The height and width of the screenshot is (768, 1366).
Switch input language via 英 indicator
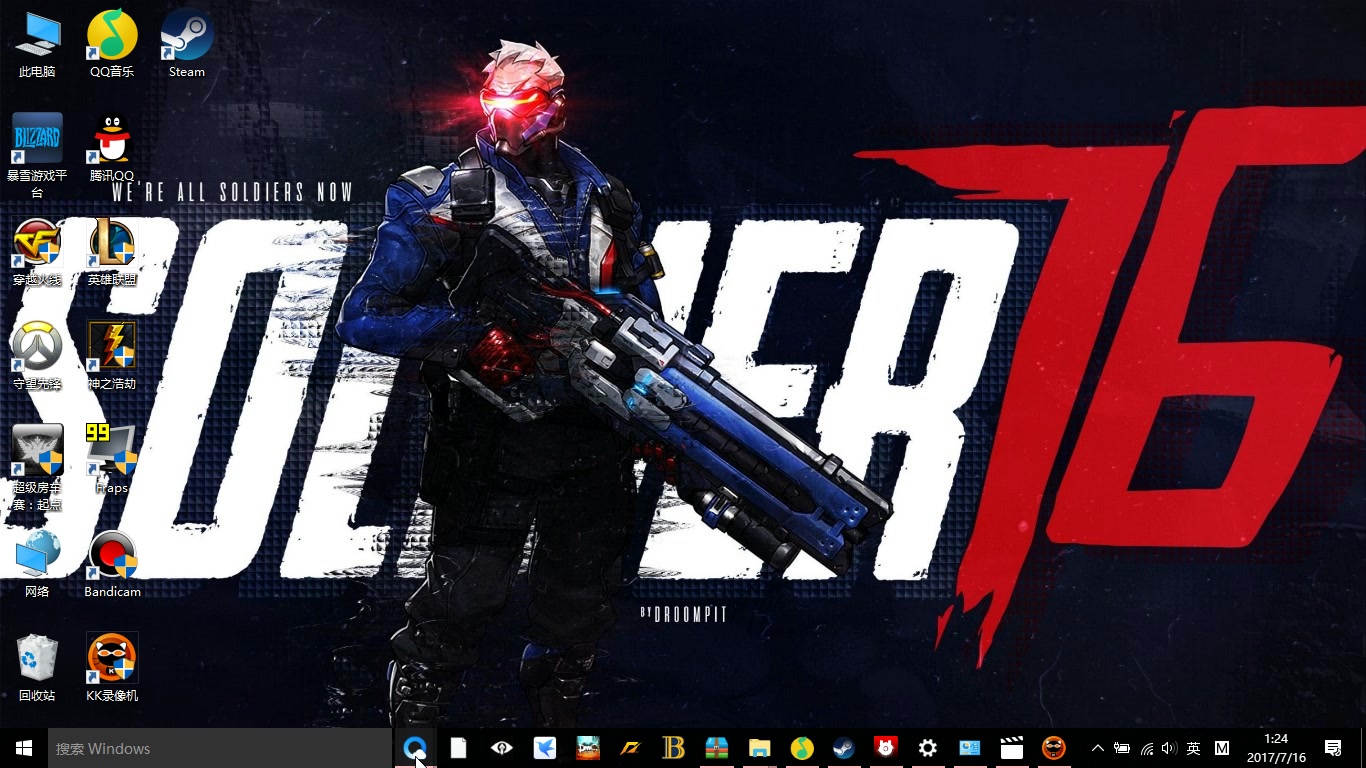(x=1193, y=748)
